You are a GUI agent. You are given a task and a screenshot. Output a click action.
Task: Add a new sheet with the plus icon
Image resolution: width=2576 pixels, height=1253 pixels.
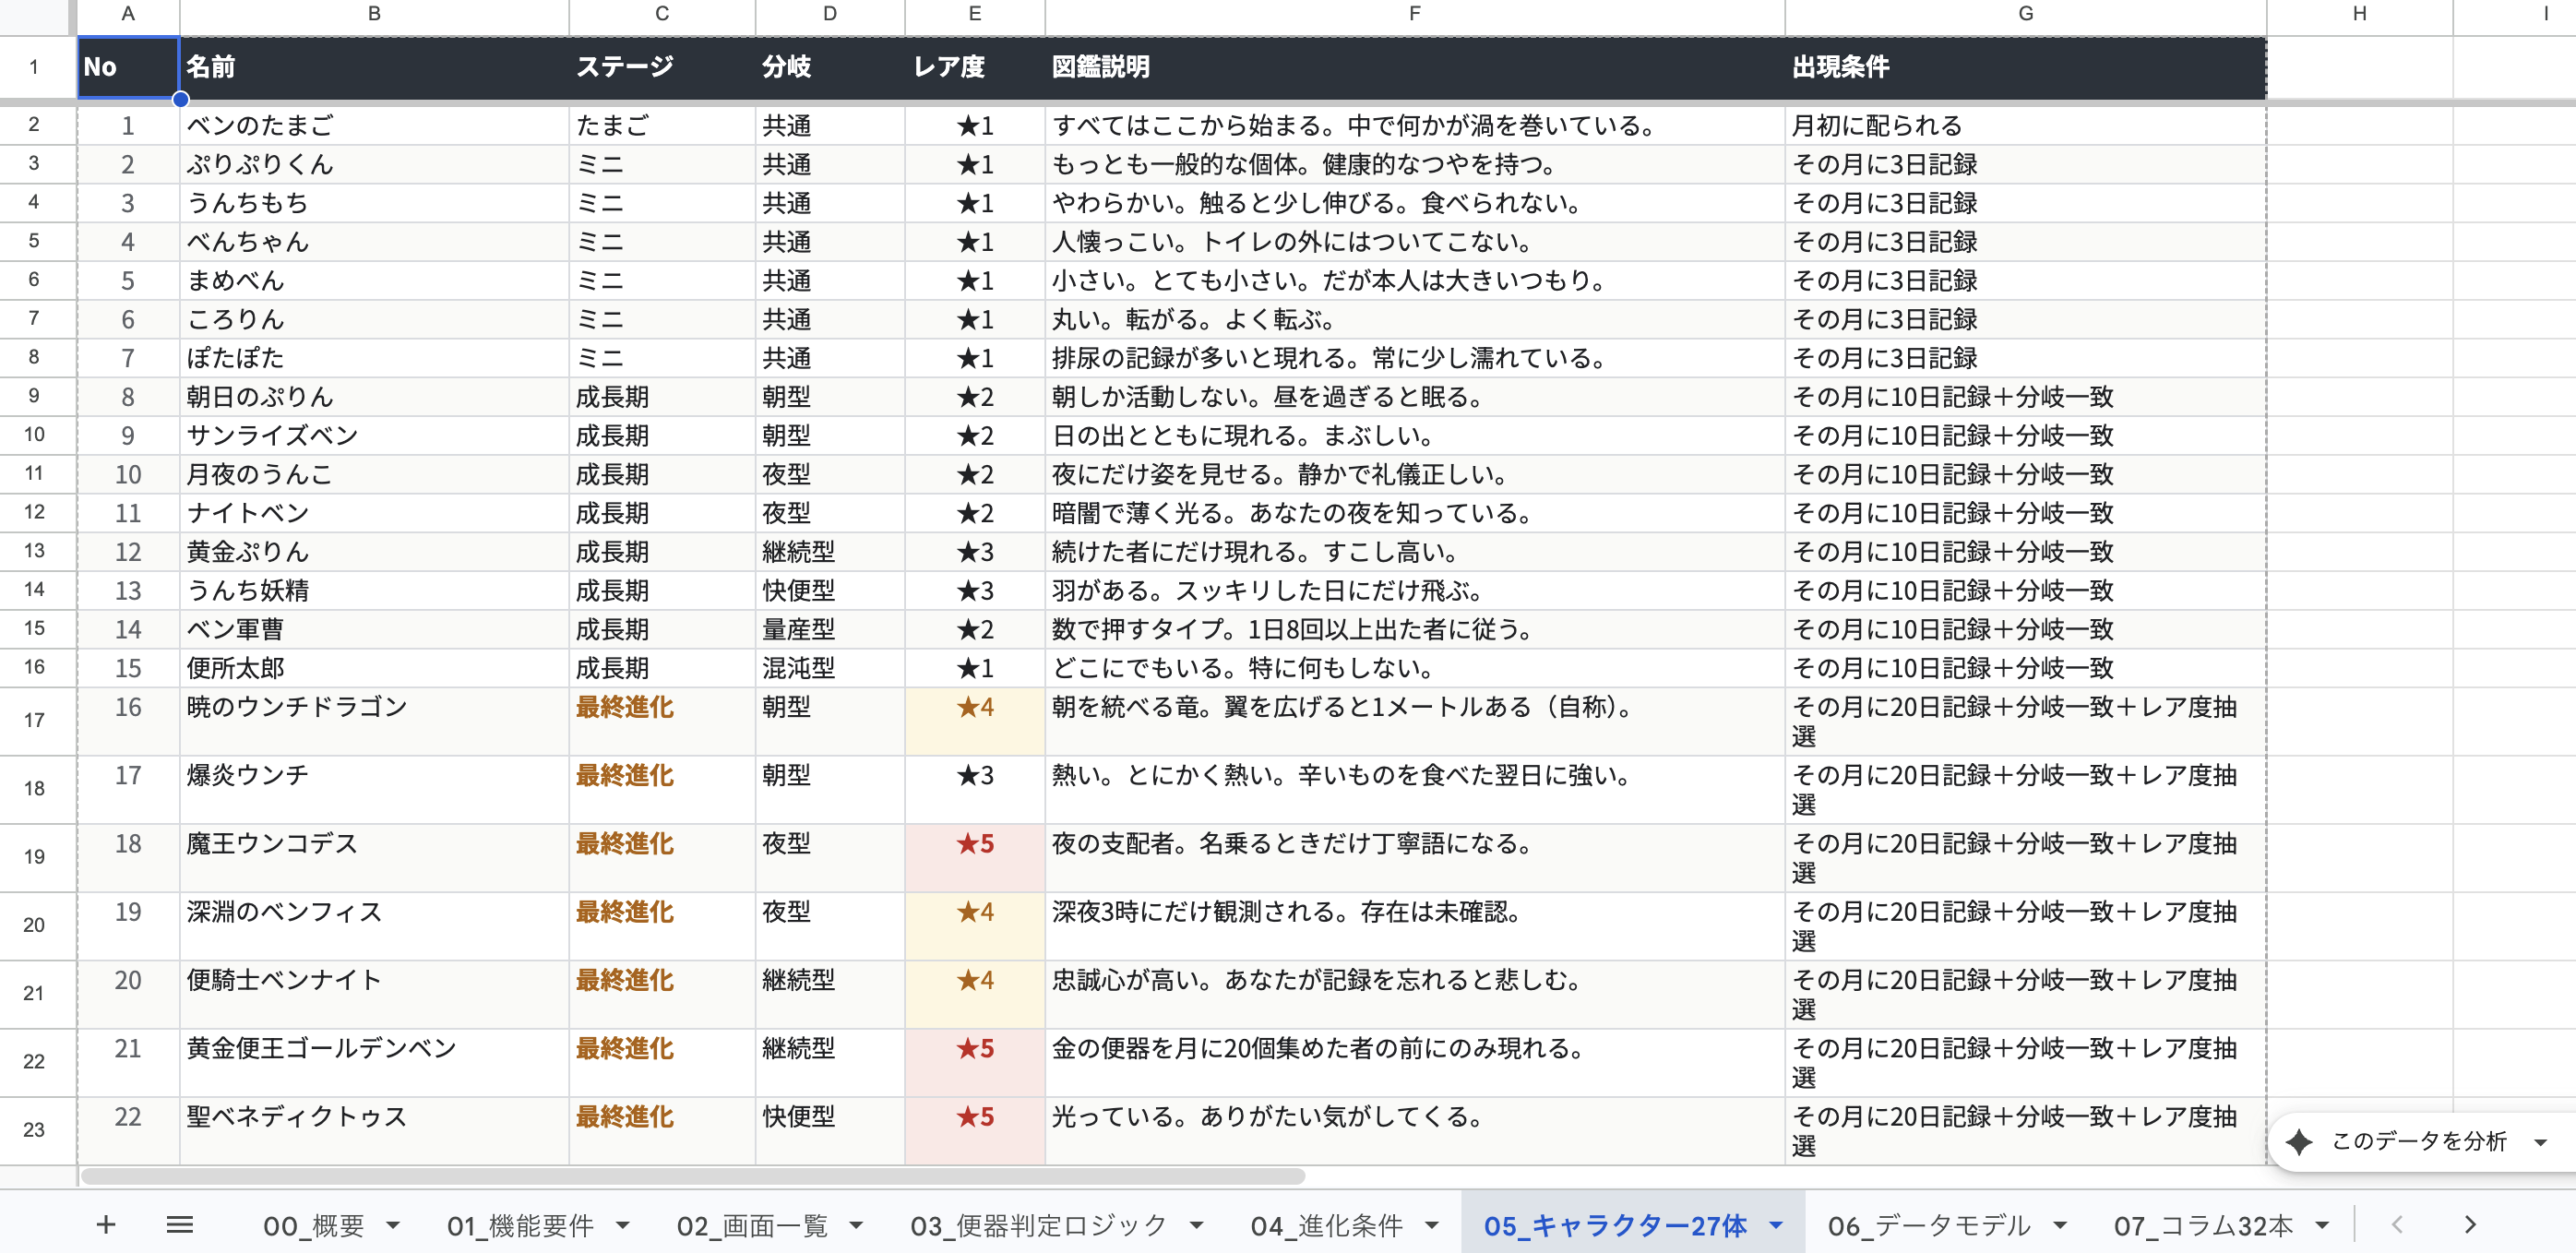pos(106,1224)
